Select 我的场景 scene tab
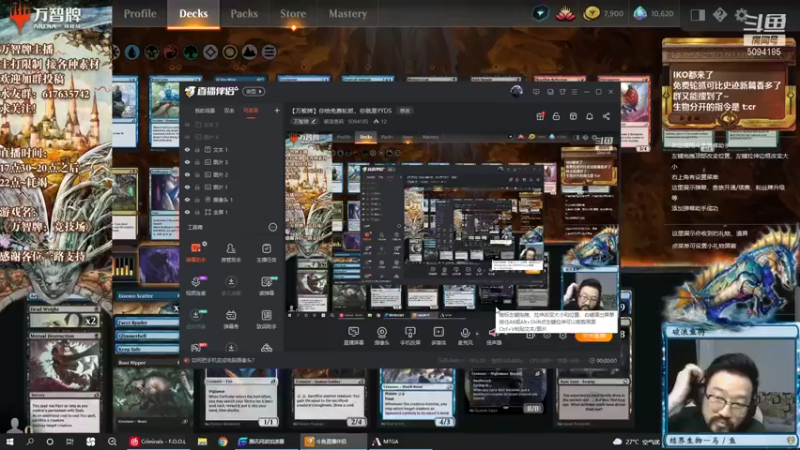This screenshot has height=450, width=800. tap(205, 111)
